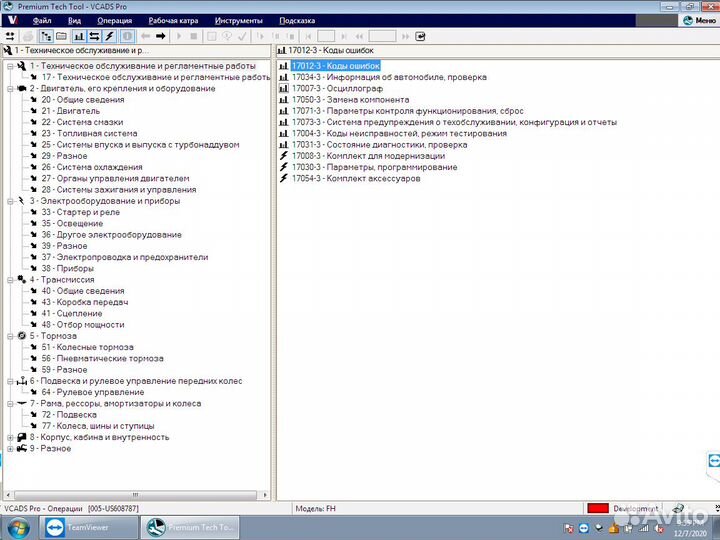The width and height of the screenshot is (720, 540).
Task: Select operation 17007-3 Осциллограф
Action: pos(337,89)
